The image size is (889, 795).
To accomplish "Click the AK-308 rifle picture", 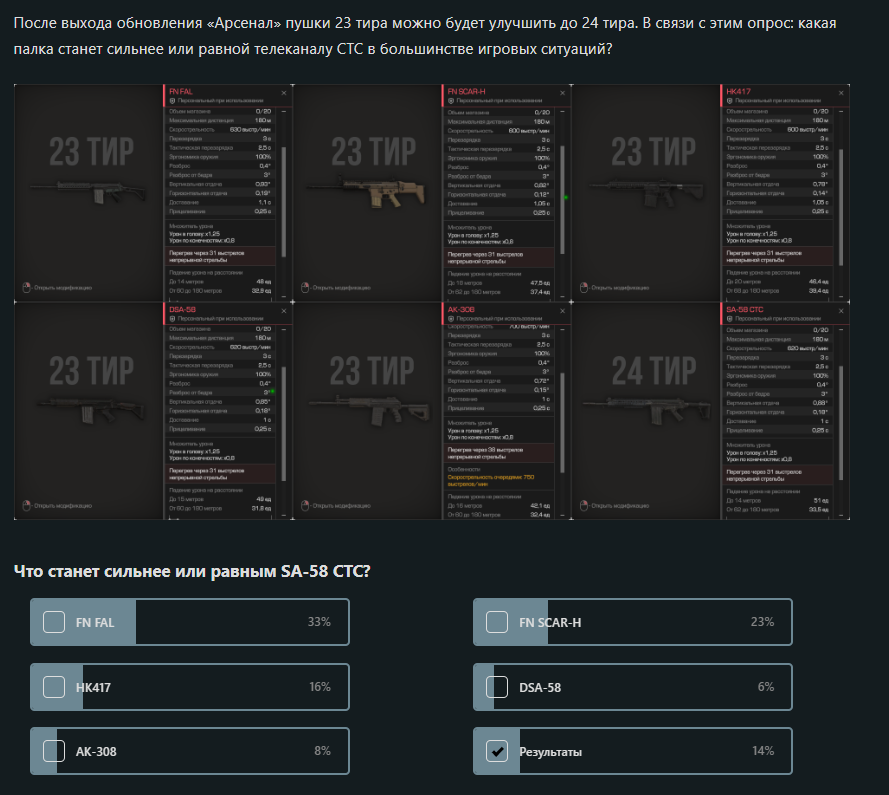I will click(x=369, y=408).
